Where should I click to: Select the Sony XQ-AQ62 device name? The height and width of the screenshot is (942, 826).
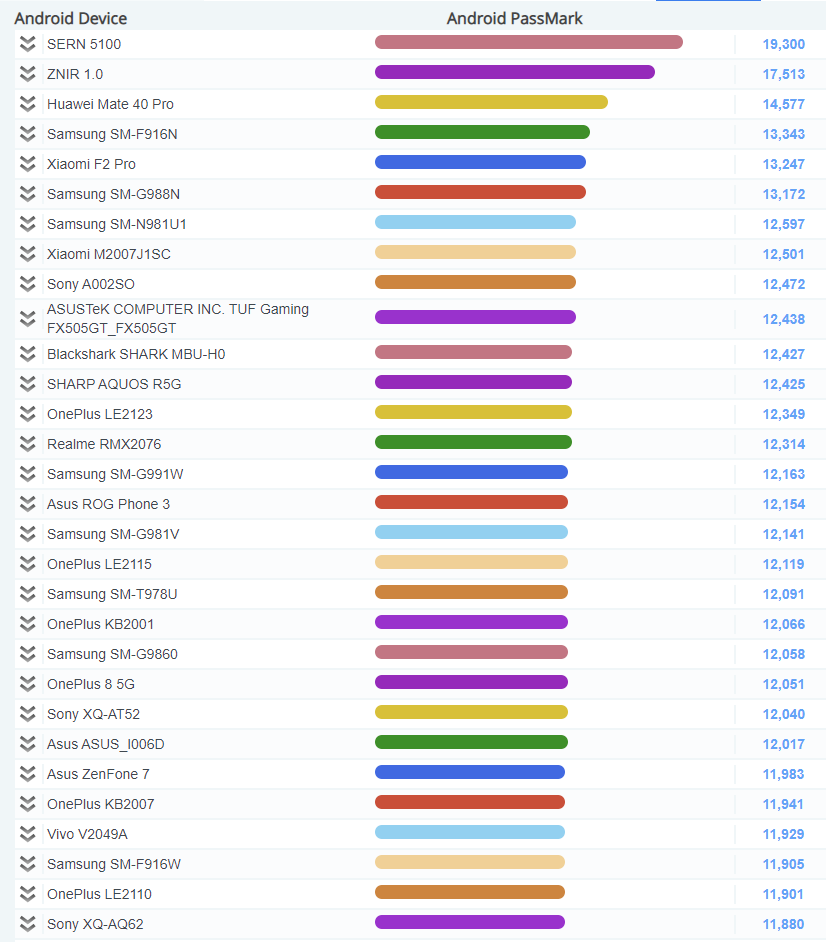pos(95,925)
